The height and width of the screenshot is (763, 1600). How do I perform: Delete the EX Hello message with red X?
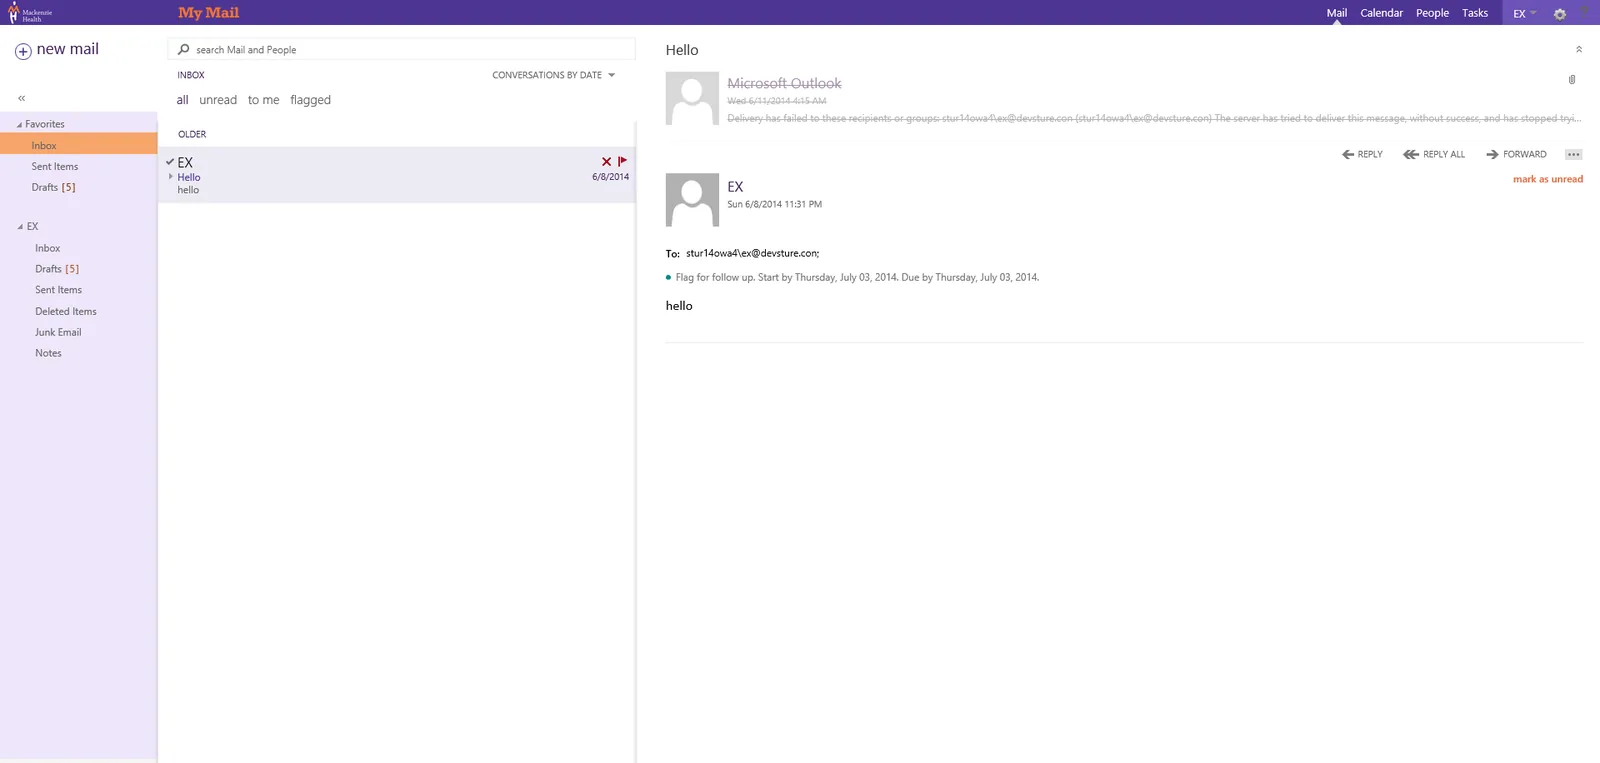click(x=606, y=161)
